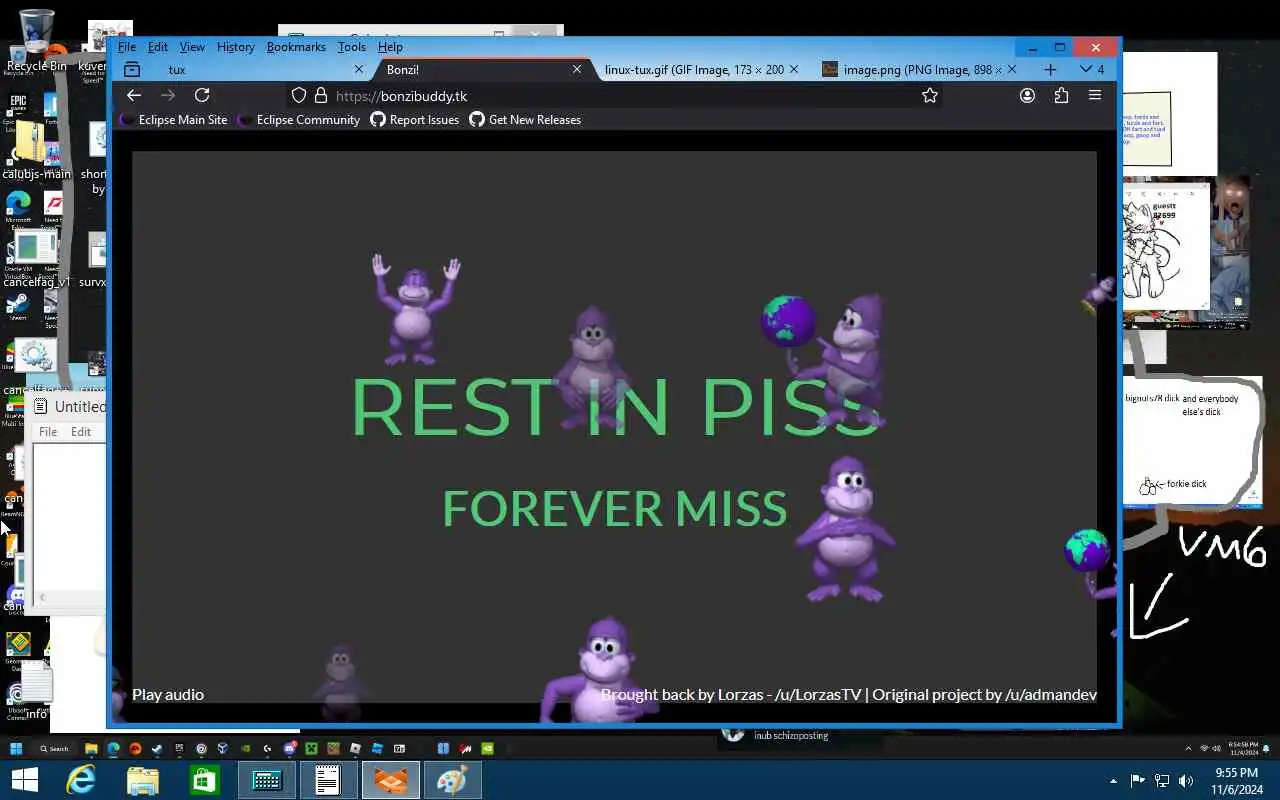Select the Microsoft Edge desktop icon
This screenshot has height=800, width=1280.
(18, 208)
